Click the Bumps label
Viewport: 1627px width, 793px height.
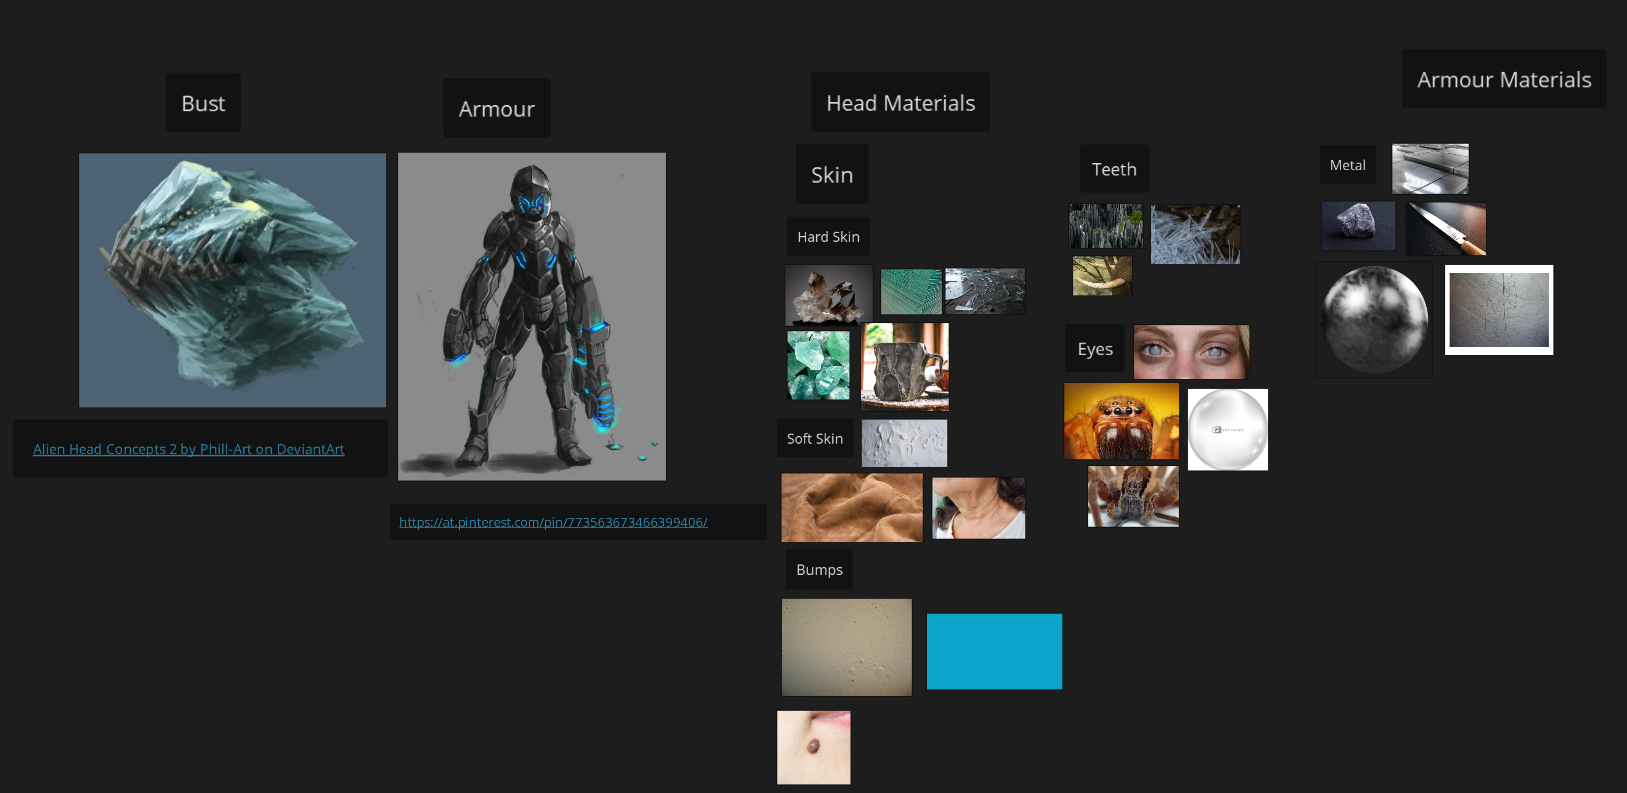click(x=819, y=569)
